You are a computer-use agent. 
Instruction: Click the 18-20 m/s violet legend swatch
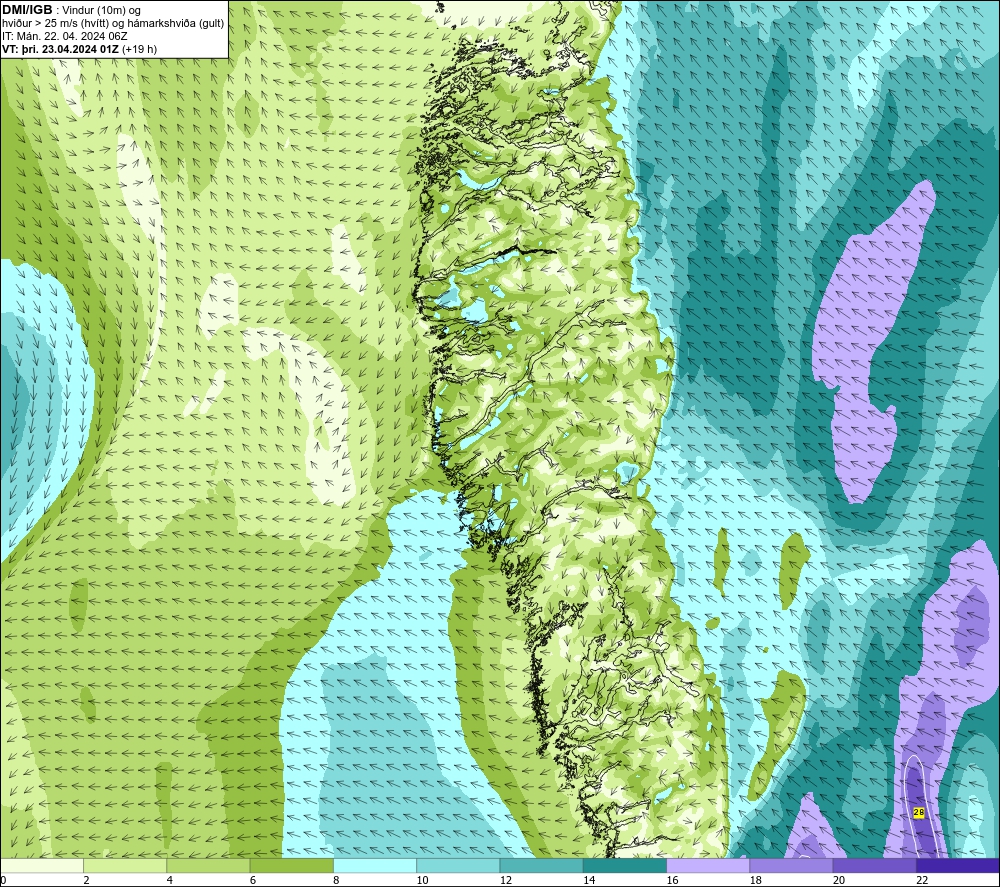point(791,865)
